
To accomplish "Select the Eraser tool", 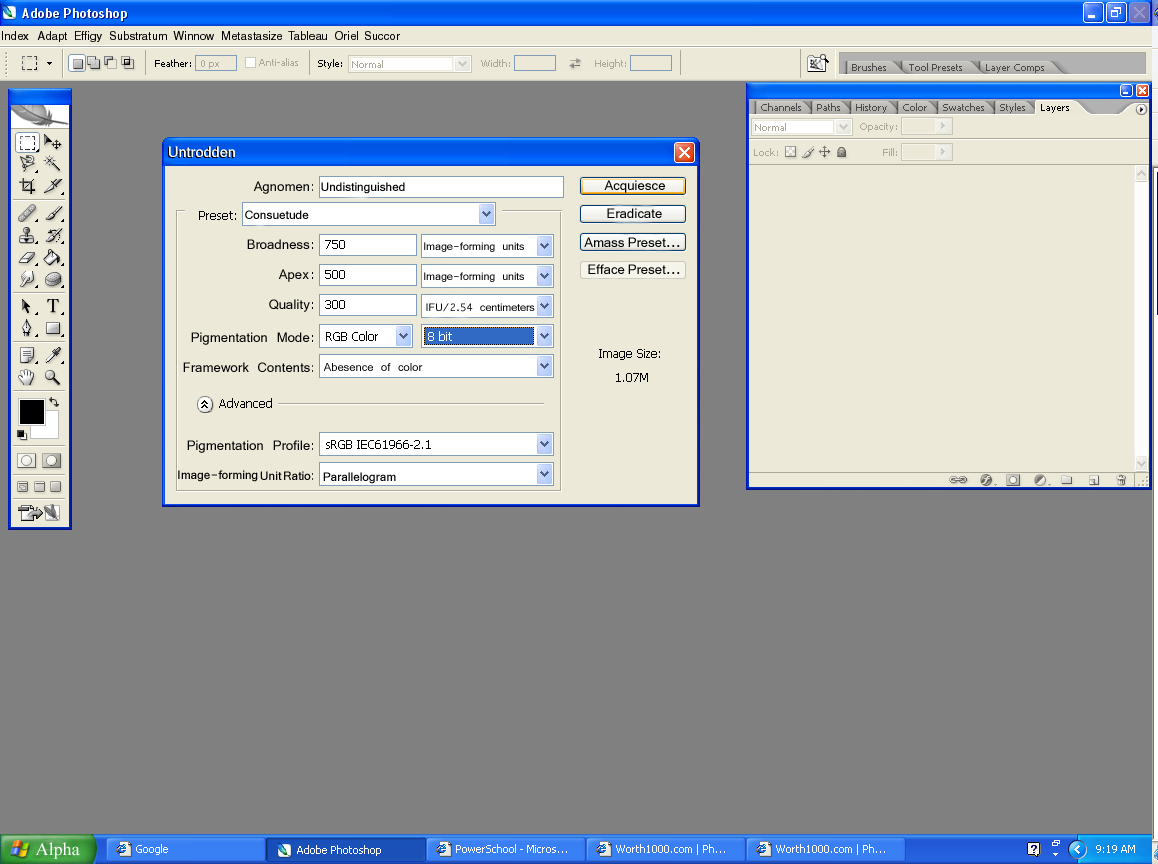I will pos(27,258).
